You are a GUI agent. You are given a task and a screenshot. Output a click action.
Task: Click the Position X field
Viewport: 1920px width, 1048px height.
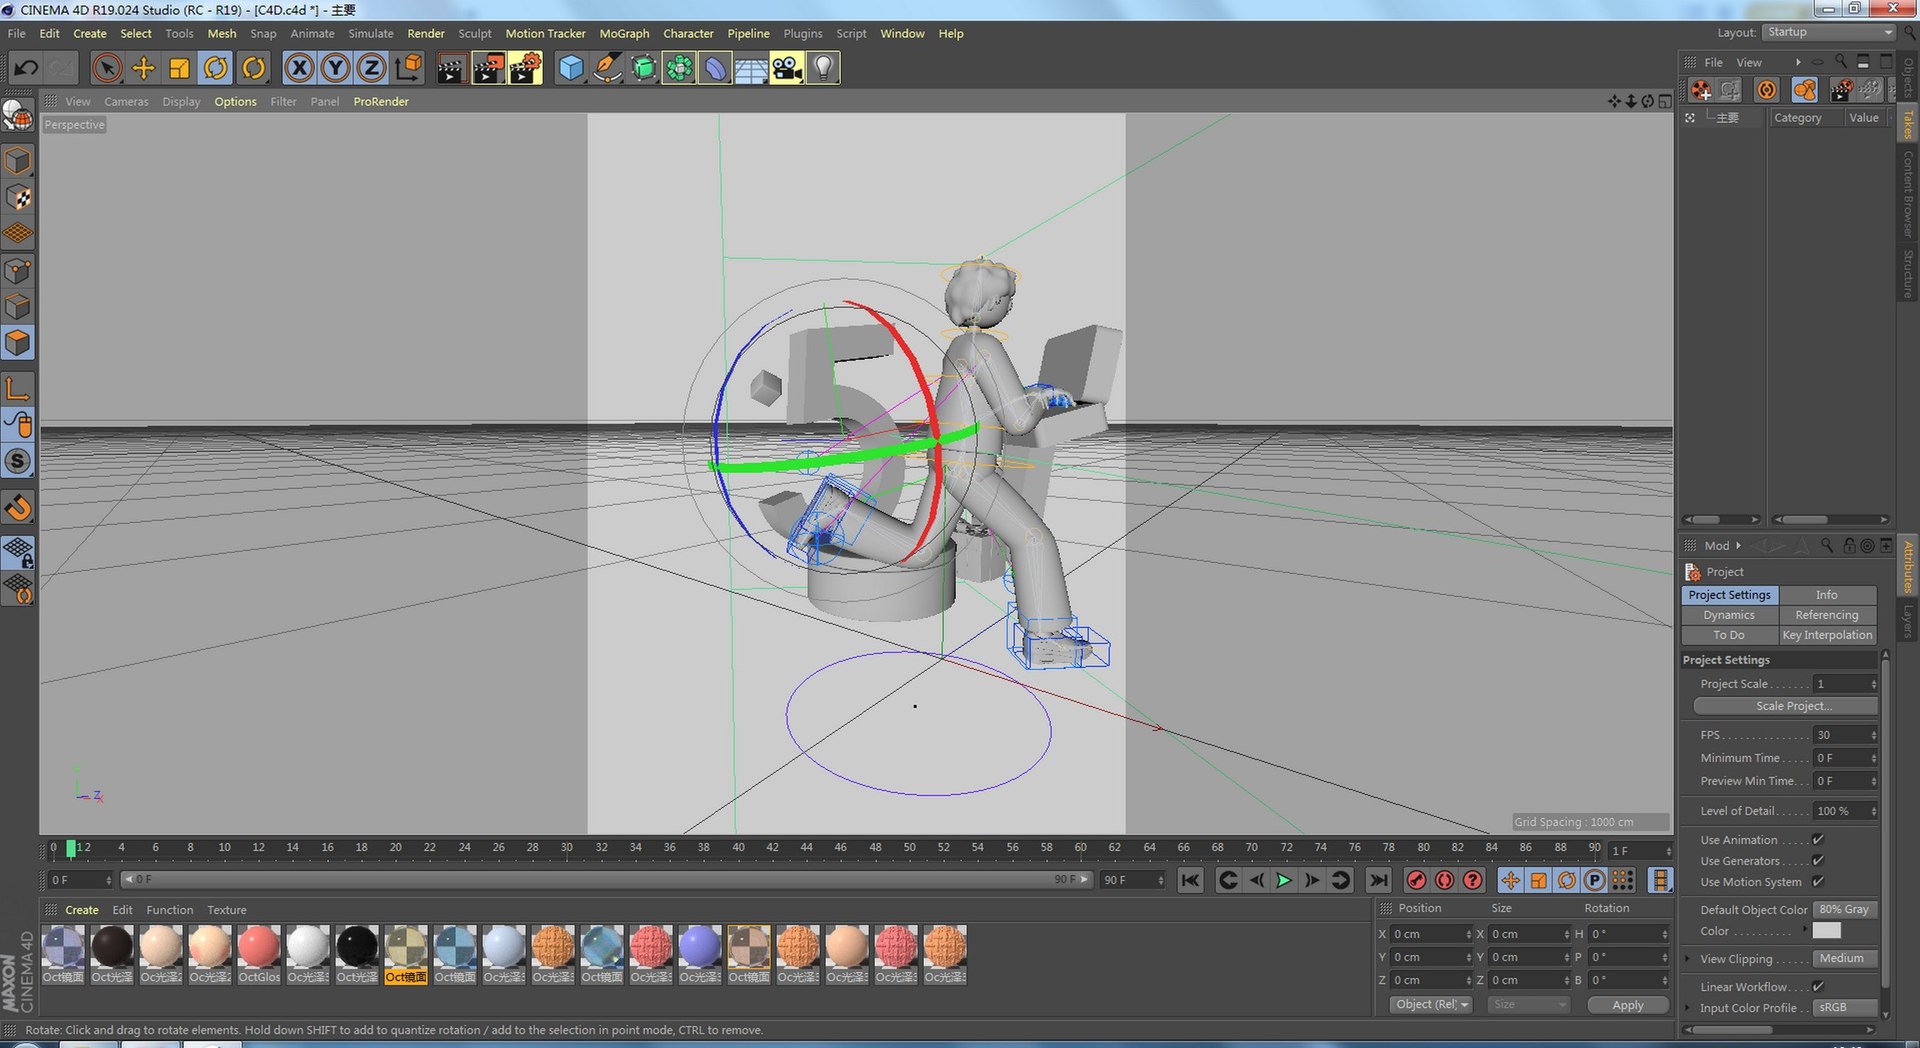pos(1432,935)
